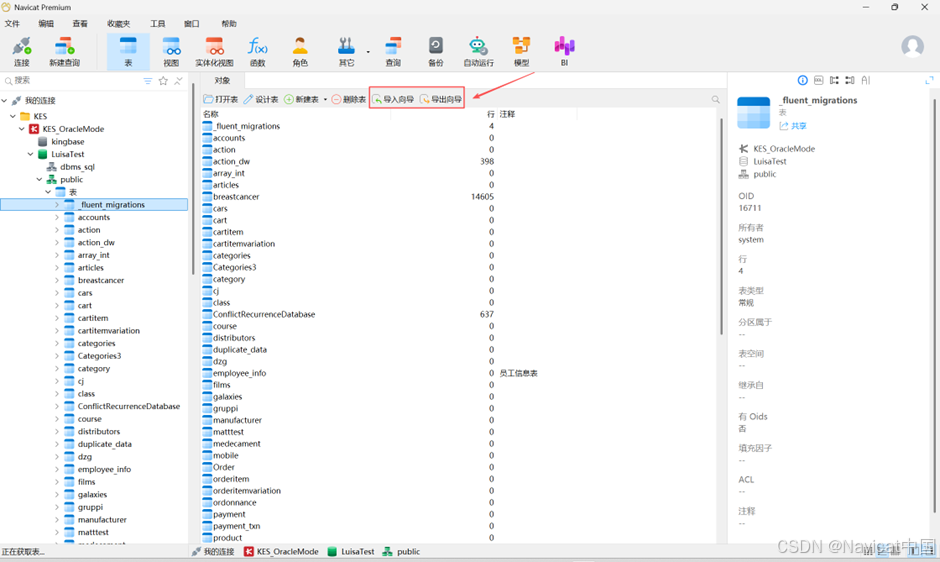Open the Window (窗口) menu
Image resolution: width=940 pixels, height=562 pixels.
pos(191,24)
